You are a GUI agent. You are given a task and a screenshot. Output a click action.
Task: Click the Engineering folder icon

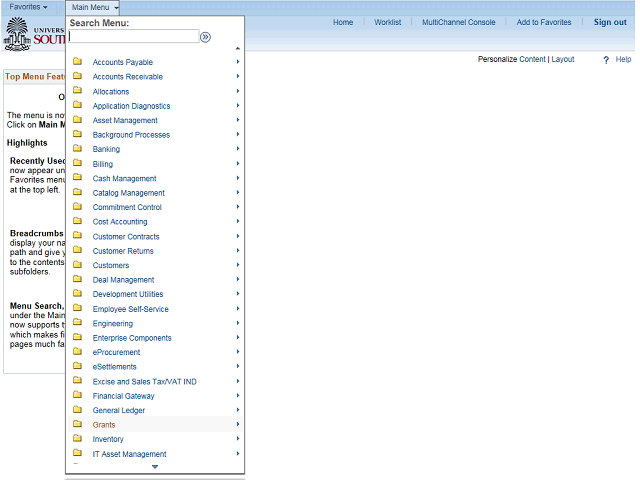(78, 323)
